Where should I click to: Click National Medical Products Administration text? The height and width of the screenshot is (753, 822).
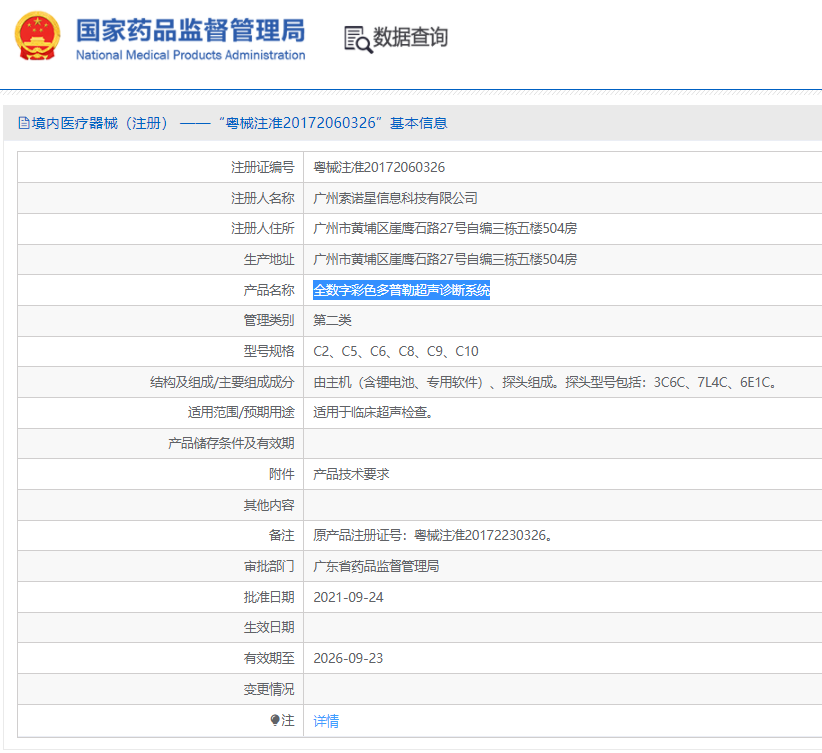click(x=190, y=55)
